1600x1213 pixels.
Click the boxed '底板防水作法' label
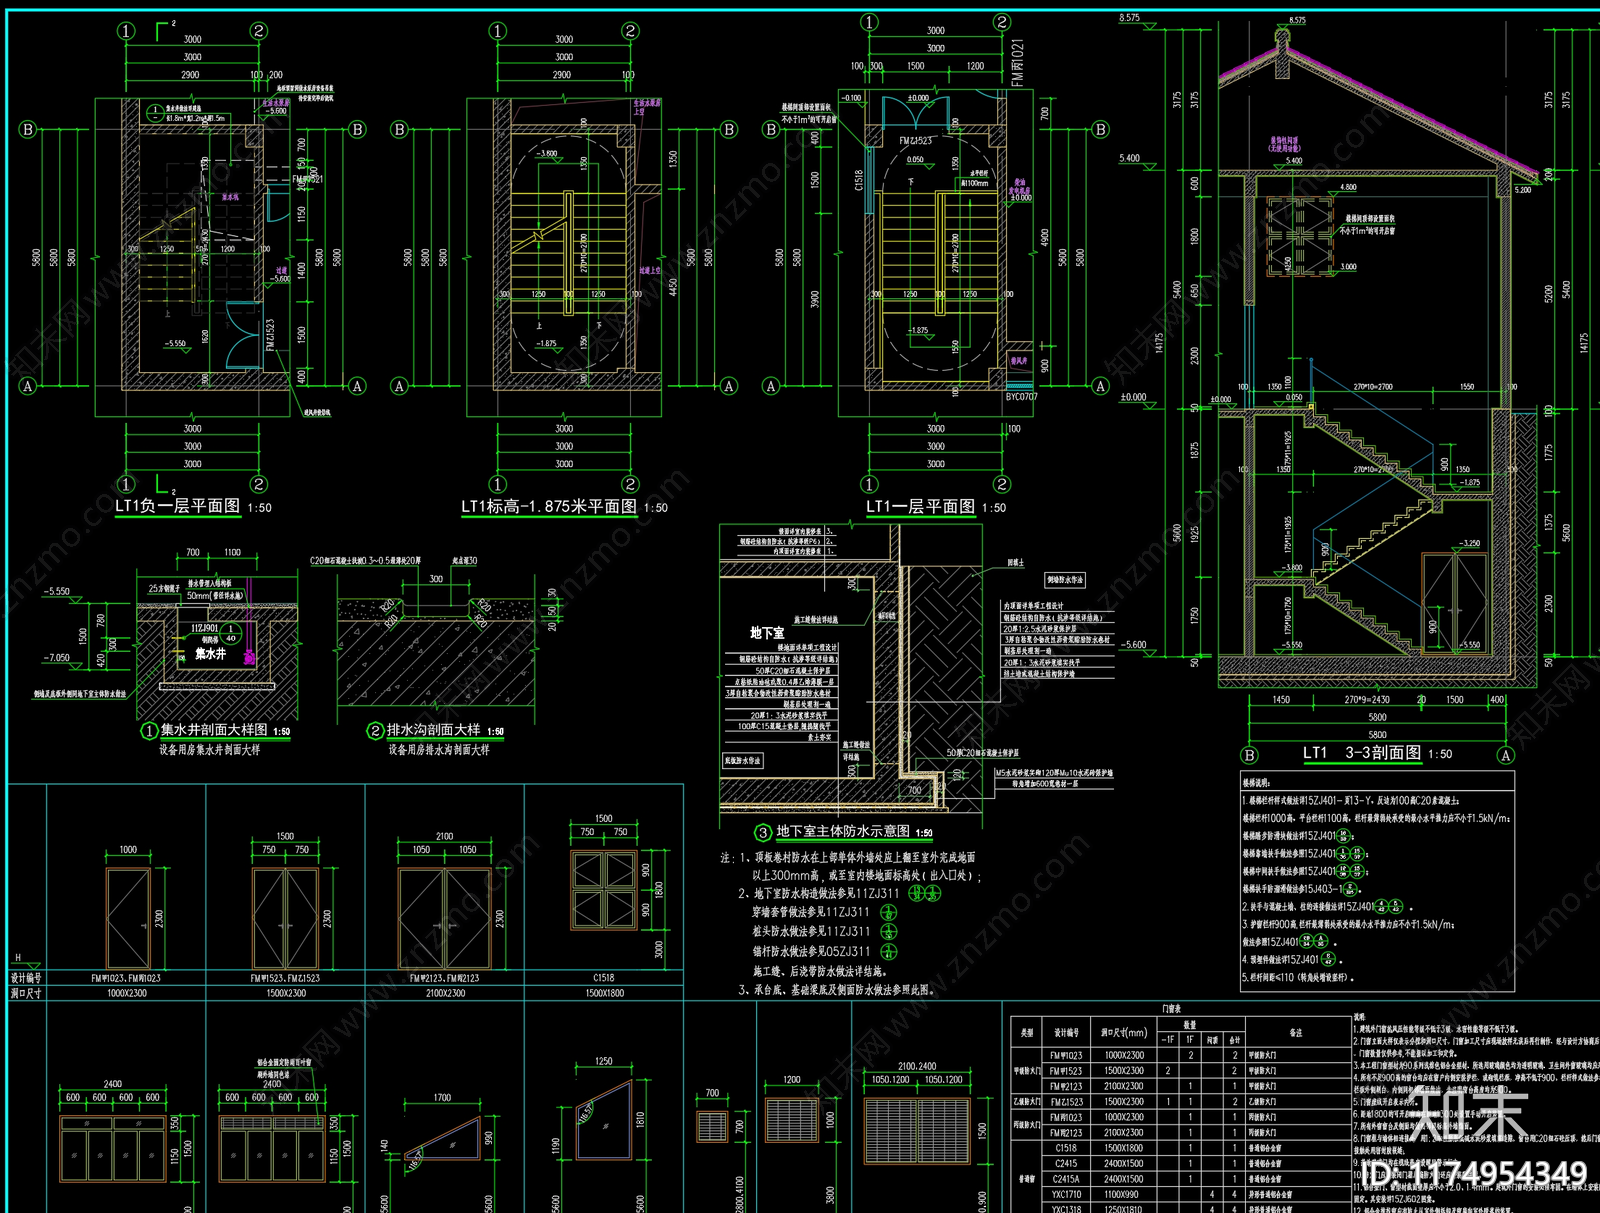743,761
